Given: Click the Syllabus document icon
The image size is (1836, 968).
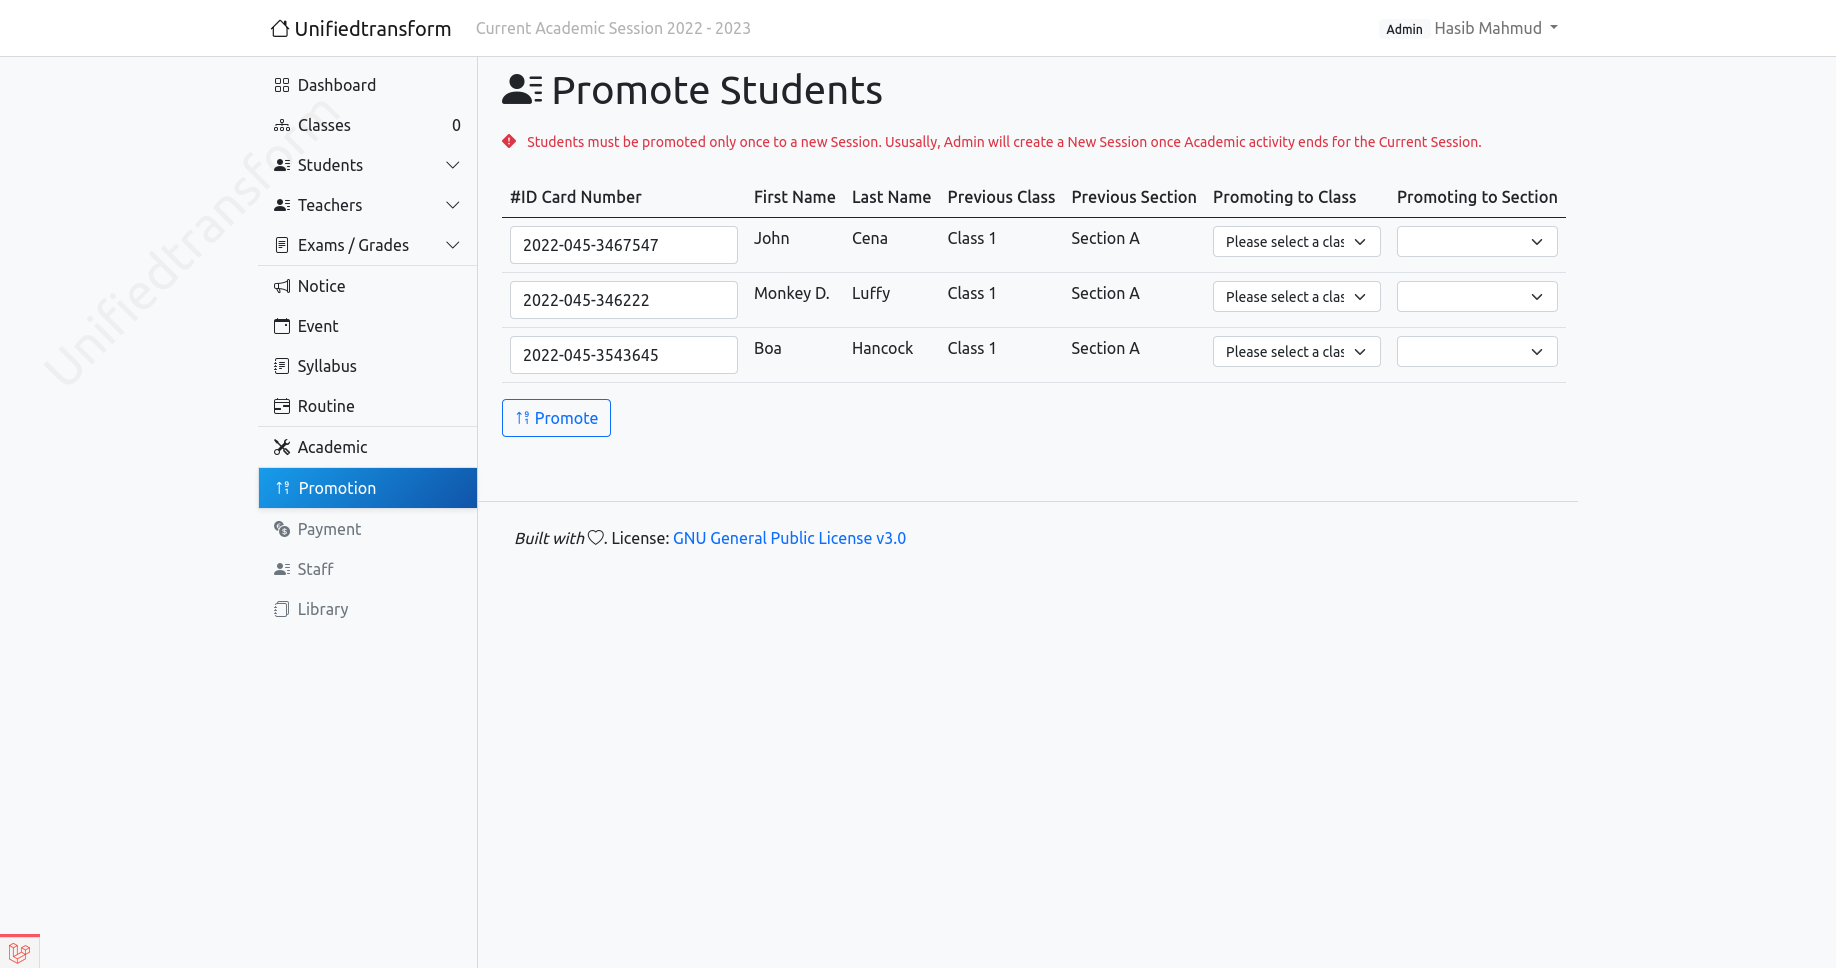Looking at the screenshot, I should coord(282,366).
